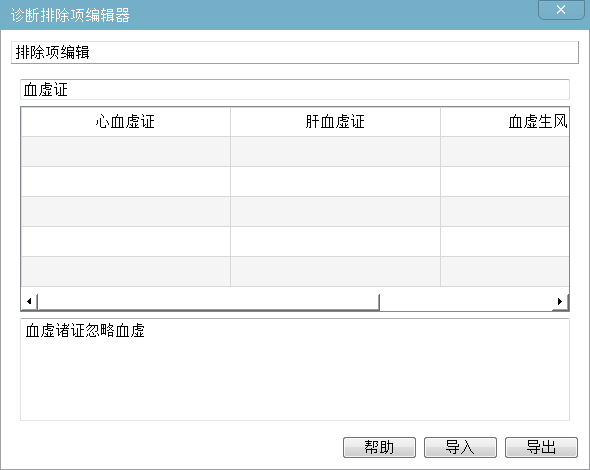Image resolution: width=590 pixels, height=470 pixels.
Task: Click the 血虚证 name field
Action: pyautogui.click(x=295, y=90)
